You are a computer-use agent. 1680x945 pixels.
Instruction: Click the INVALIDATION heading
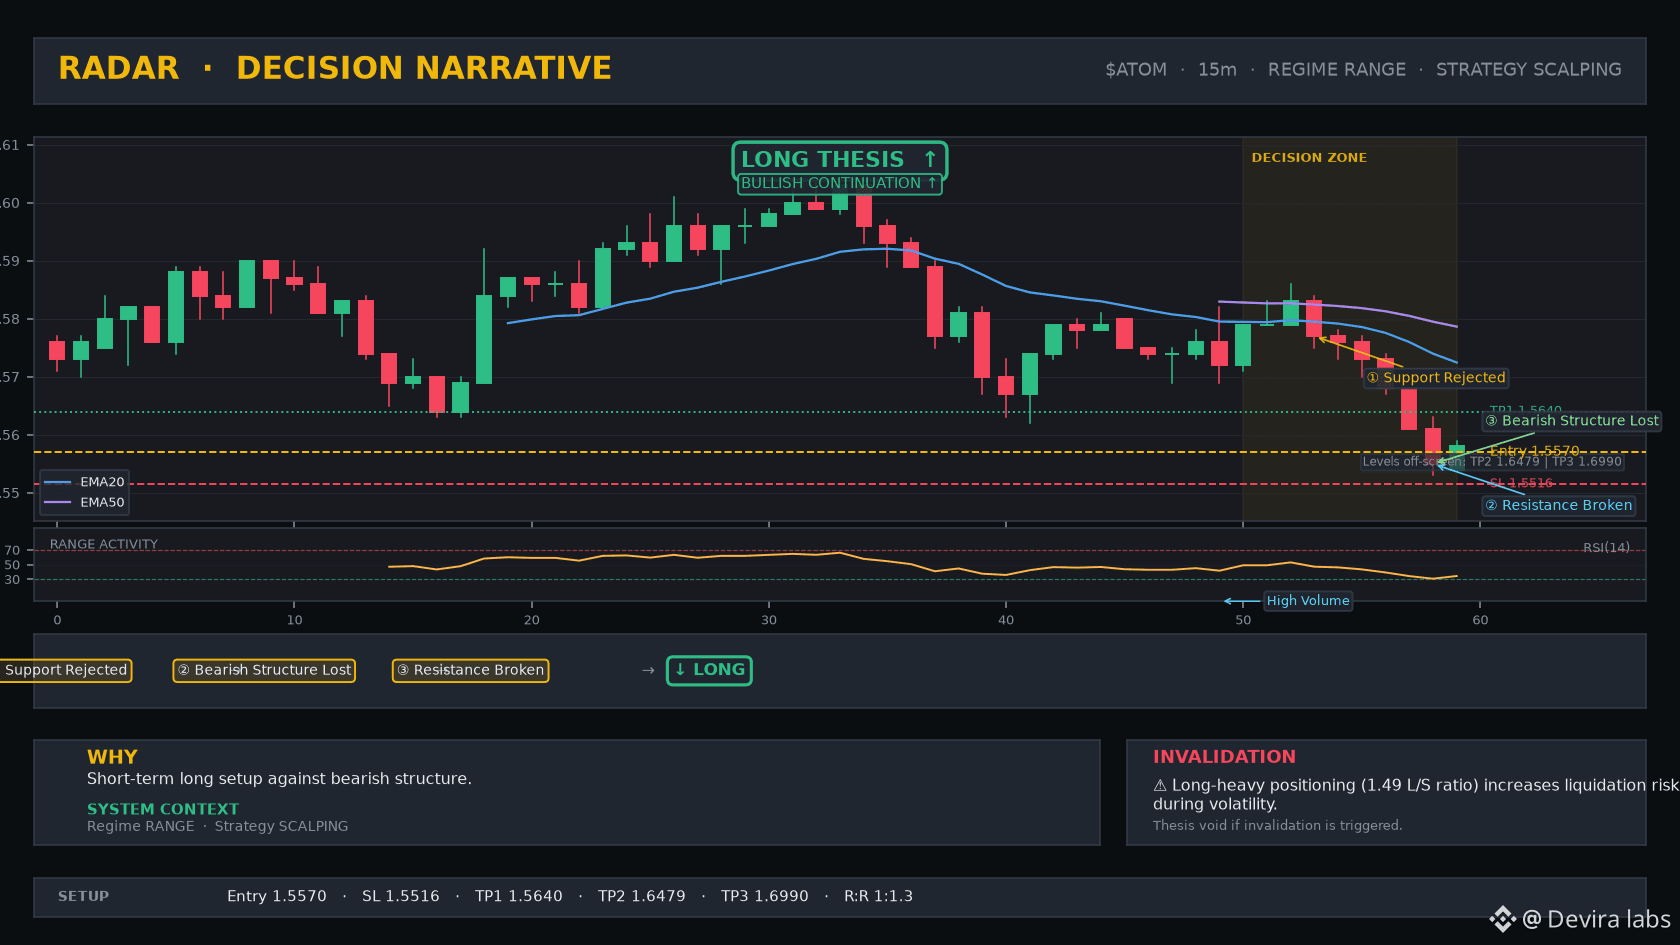tap(1224, 757)
